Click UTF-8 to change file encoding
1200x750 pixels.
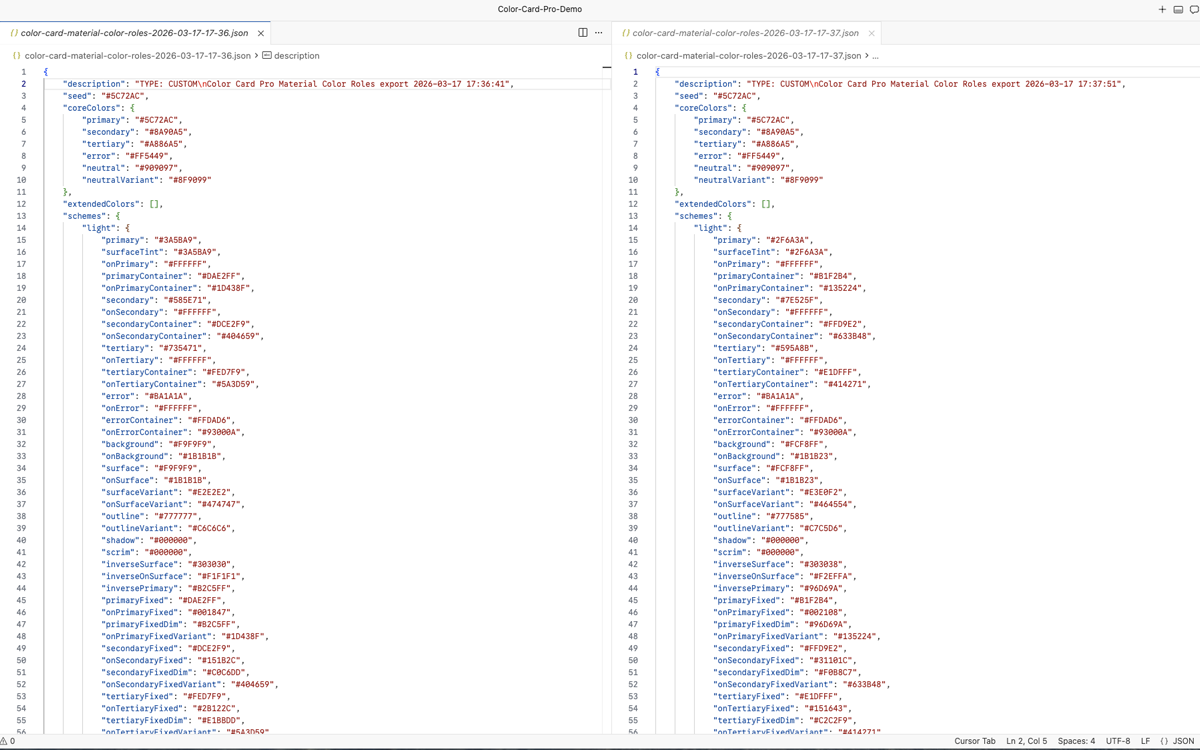pyautogui.click(x=1117, y=741)
